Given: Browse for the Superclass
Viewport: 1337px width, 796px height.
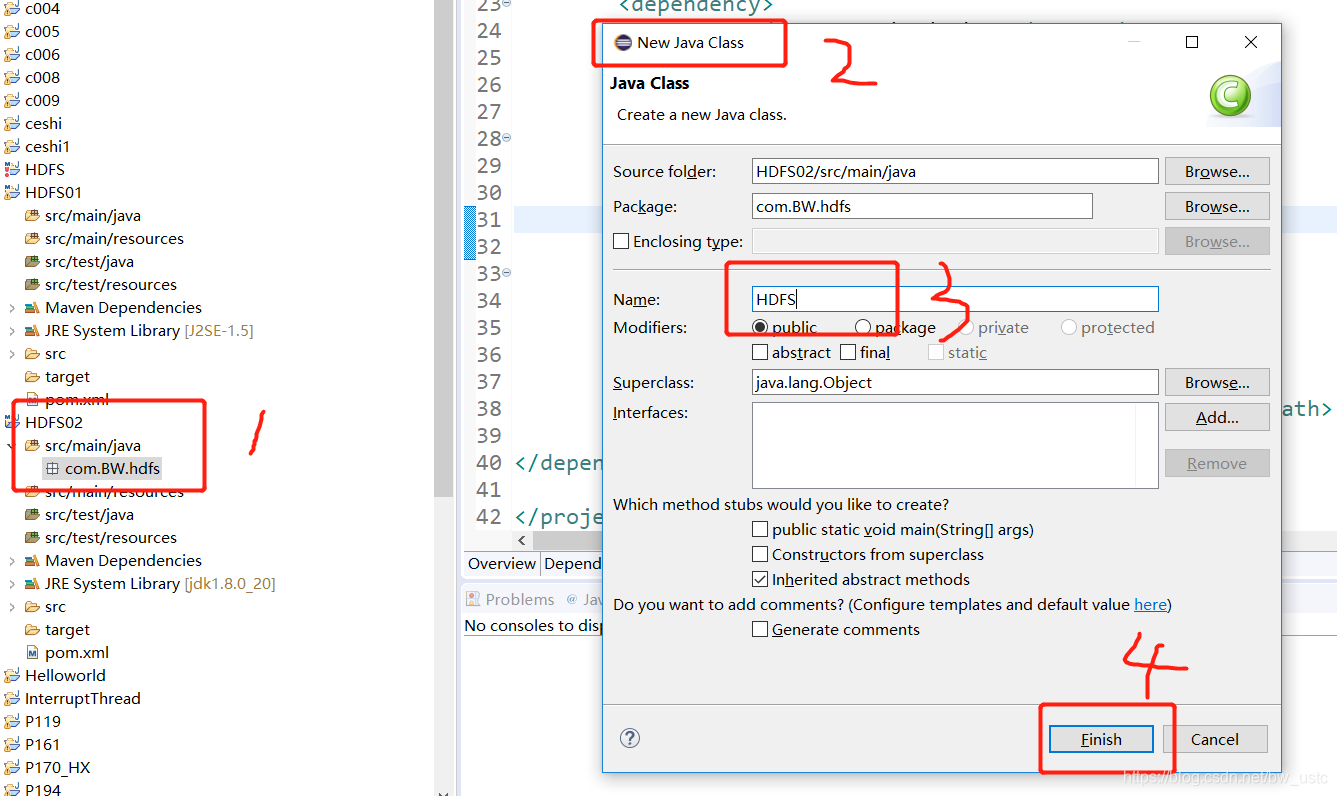Looking at the screenshot, I should pyautogui.click(x=1217, y=382).
